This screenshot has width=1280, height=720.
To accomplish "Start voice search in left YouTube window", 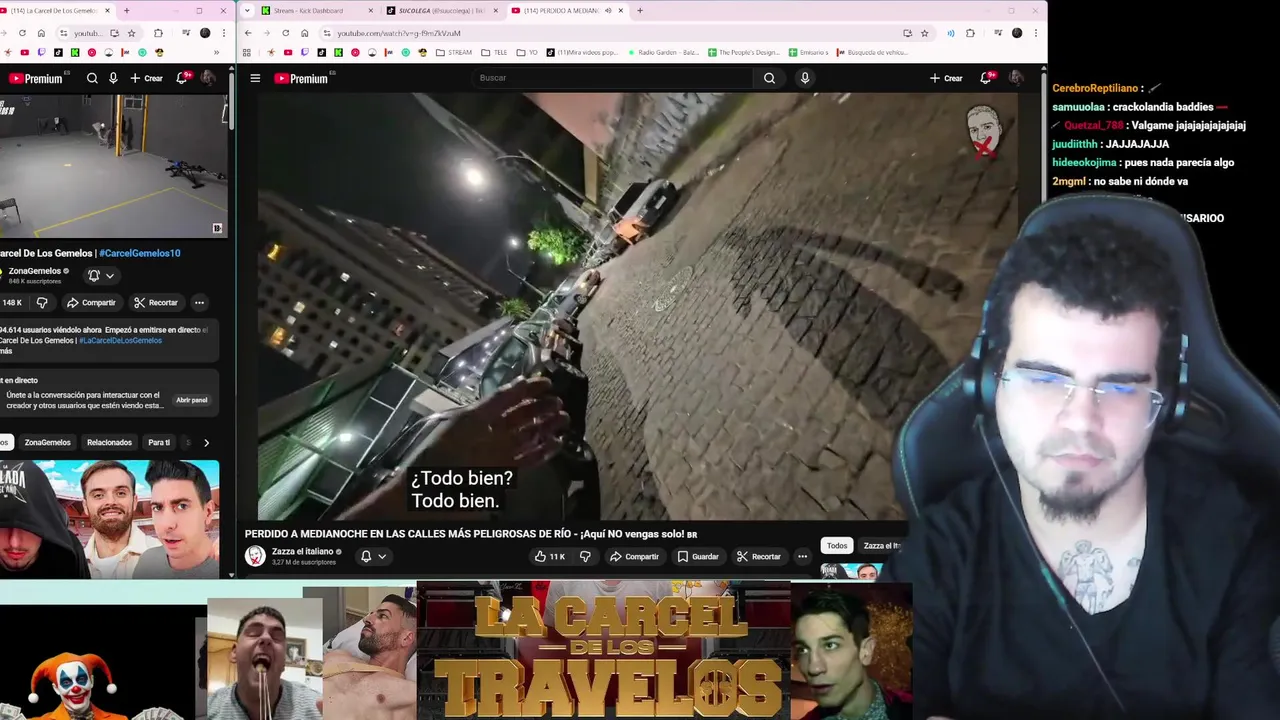I will pos(113,78).
